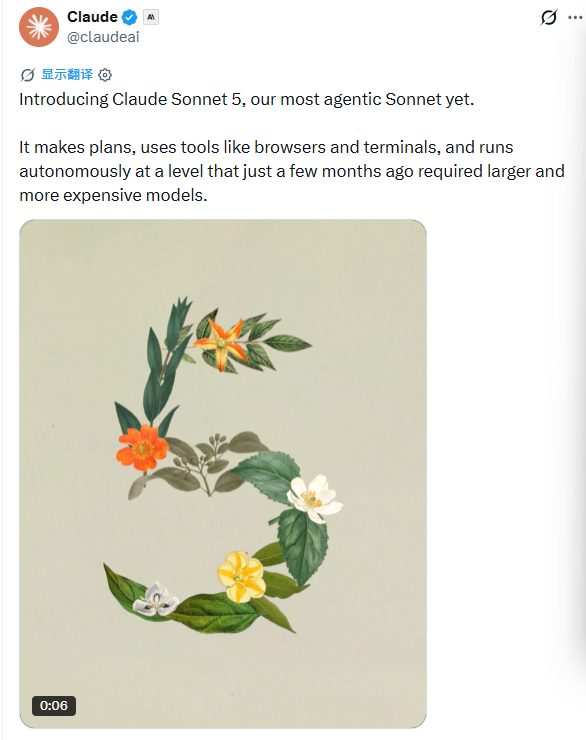Open translation settings gear icon
The width and height of the screenshot is (586, 740).
(x=105, y=75)
